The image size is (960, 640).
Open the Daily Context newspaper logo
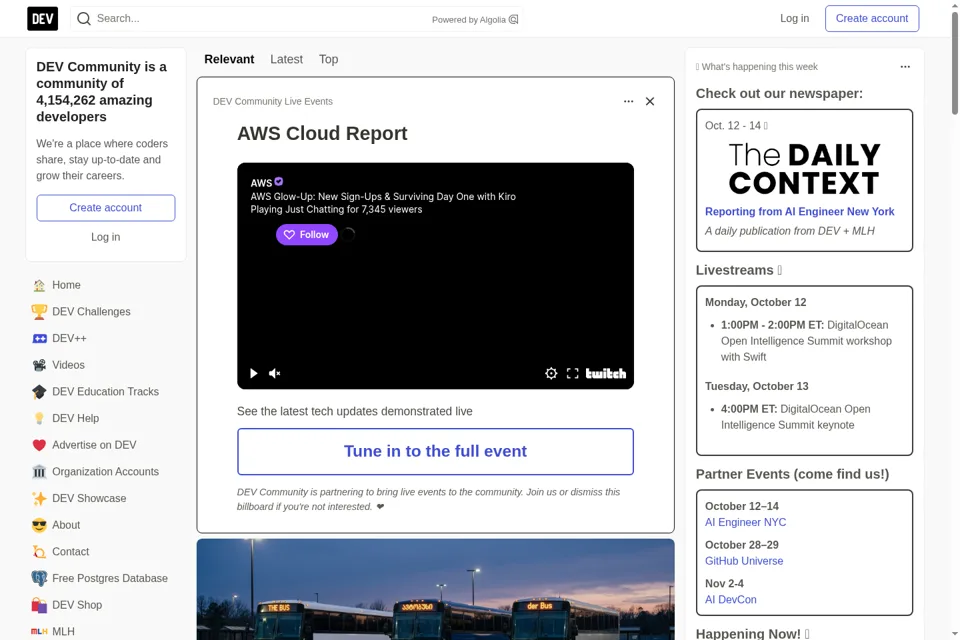tap(804, 168)
